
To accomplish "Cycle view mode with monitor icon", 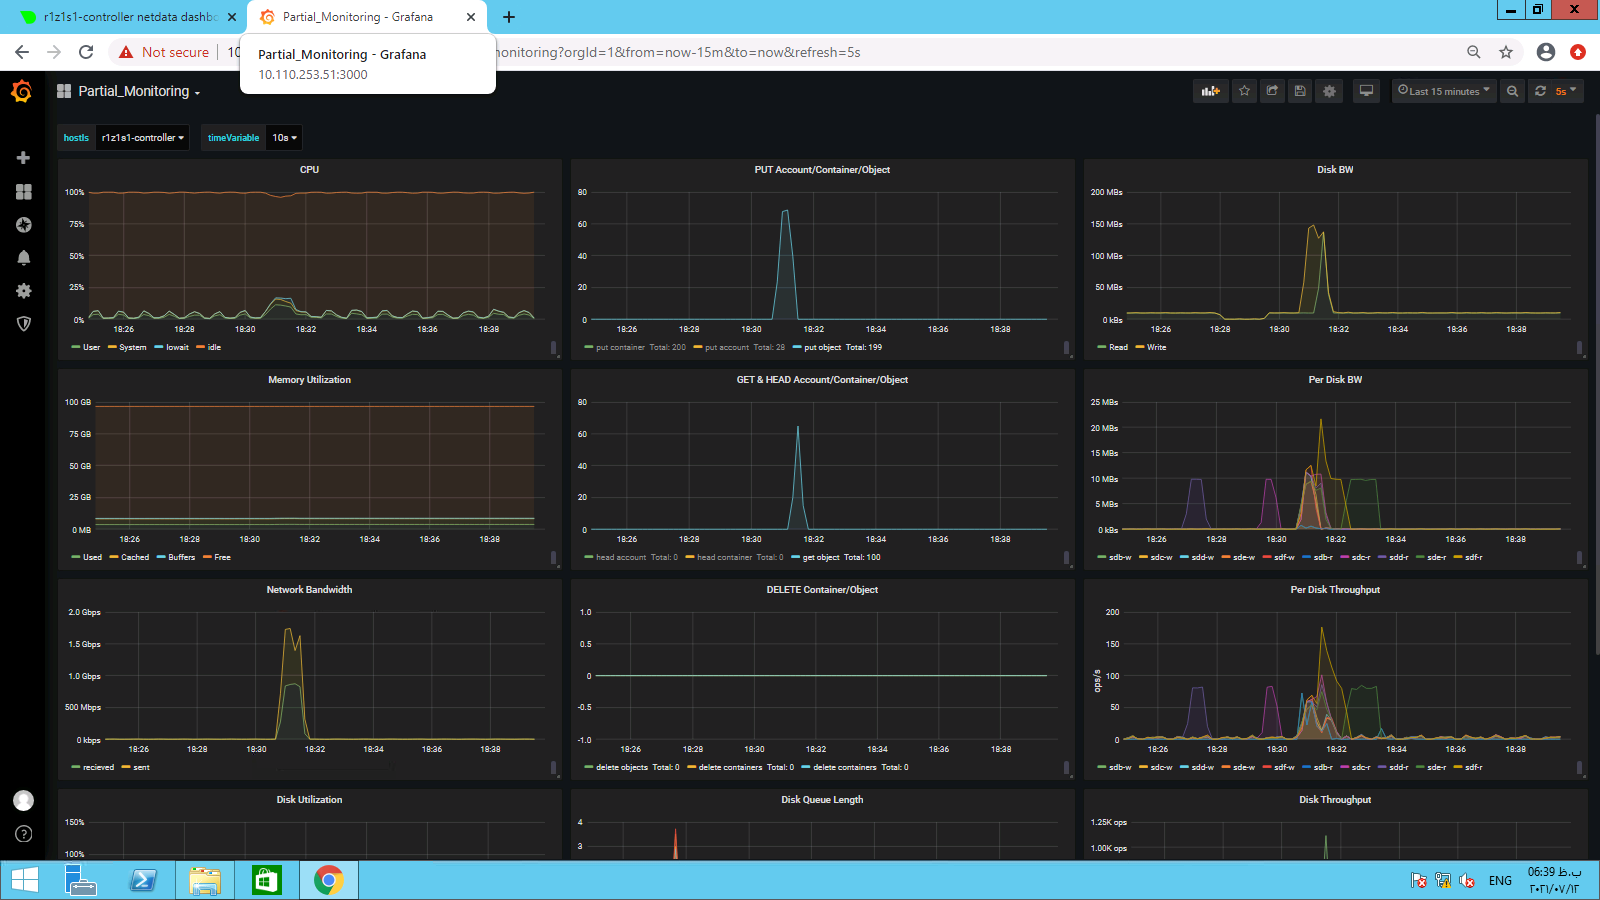I will pyautogui.click(x=1366, y=91).
